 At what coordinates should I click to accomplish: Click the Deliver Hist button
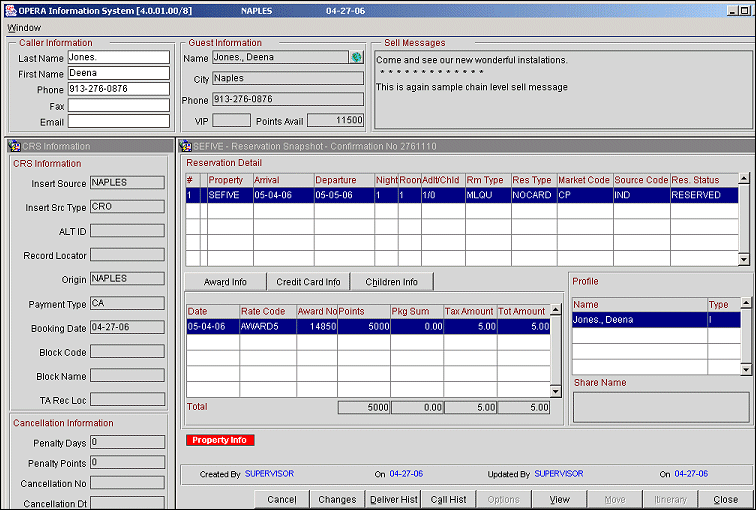tap(392, 499)
